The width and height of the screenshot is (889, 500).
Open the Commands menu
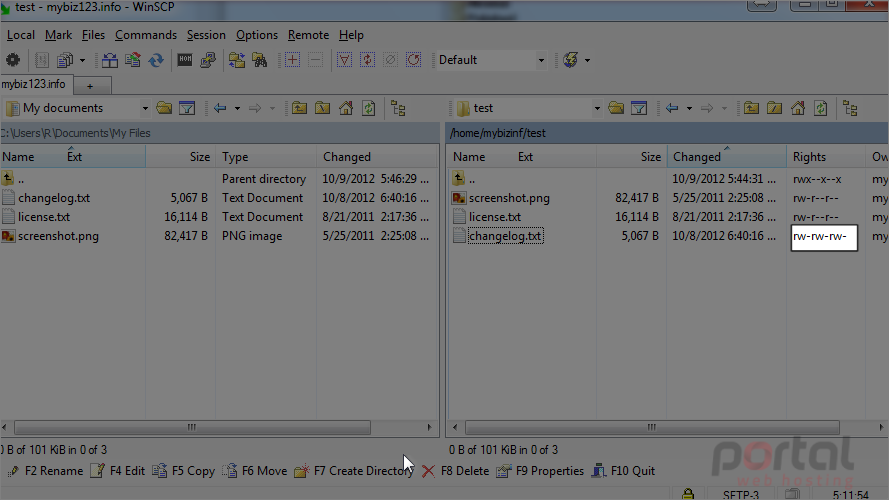(146, 35)
